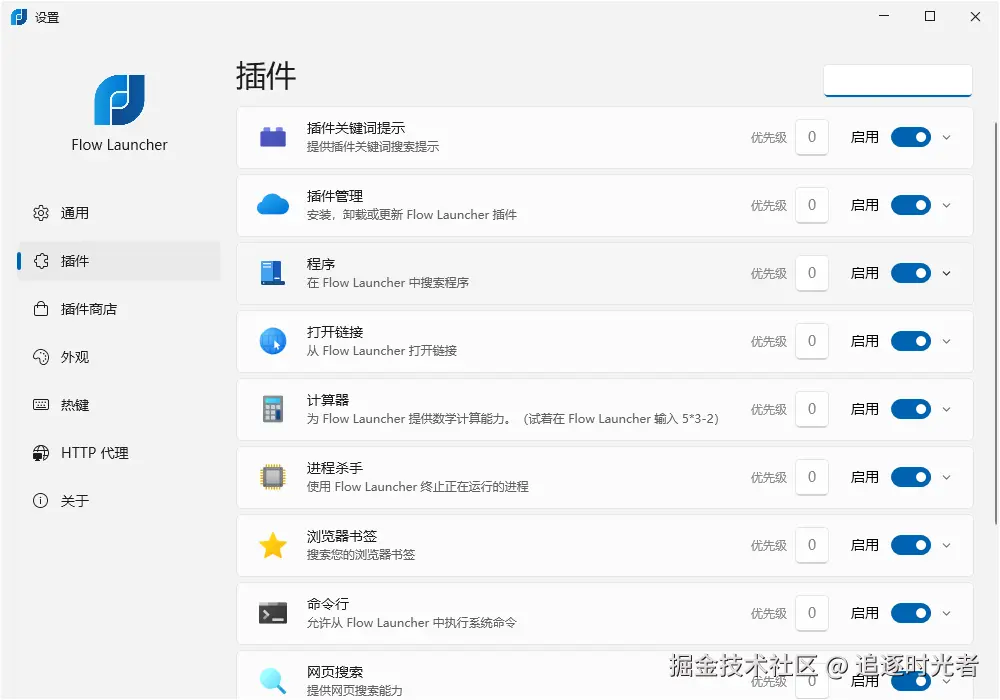This screenshot has height=700, width=1000.
Task: Click the 浏览器书签 plugin title
Action: point(342,536)
